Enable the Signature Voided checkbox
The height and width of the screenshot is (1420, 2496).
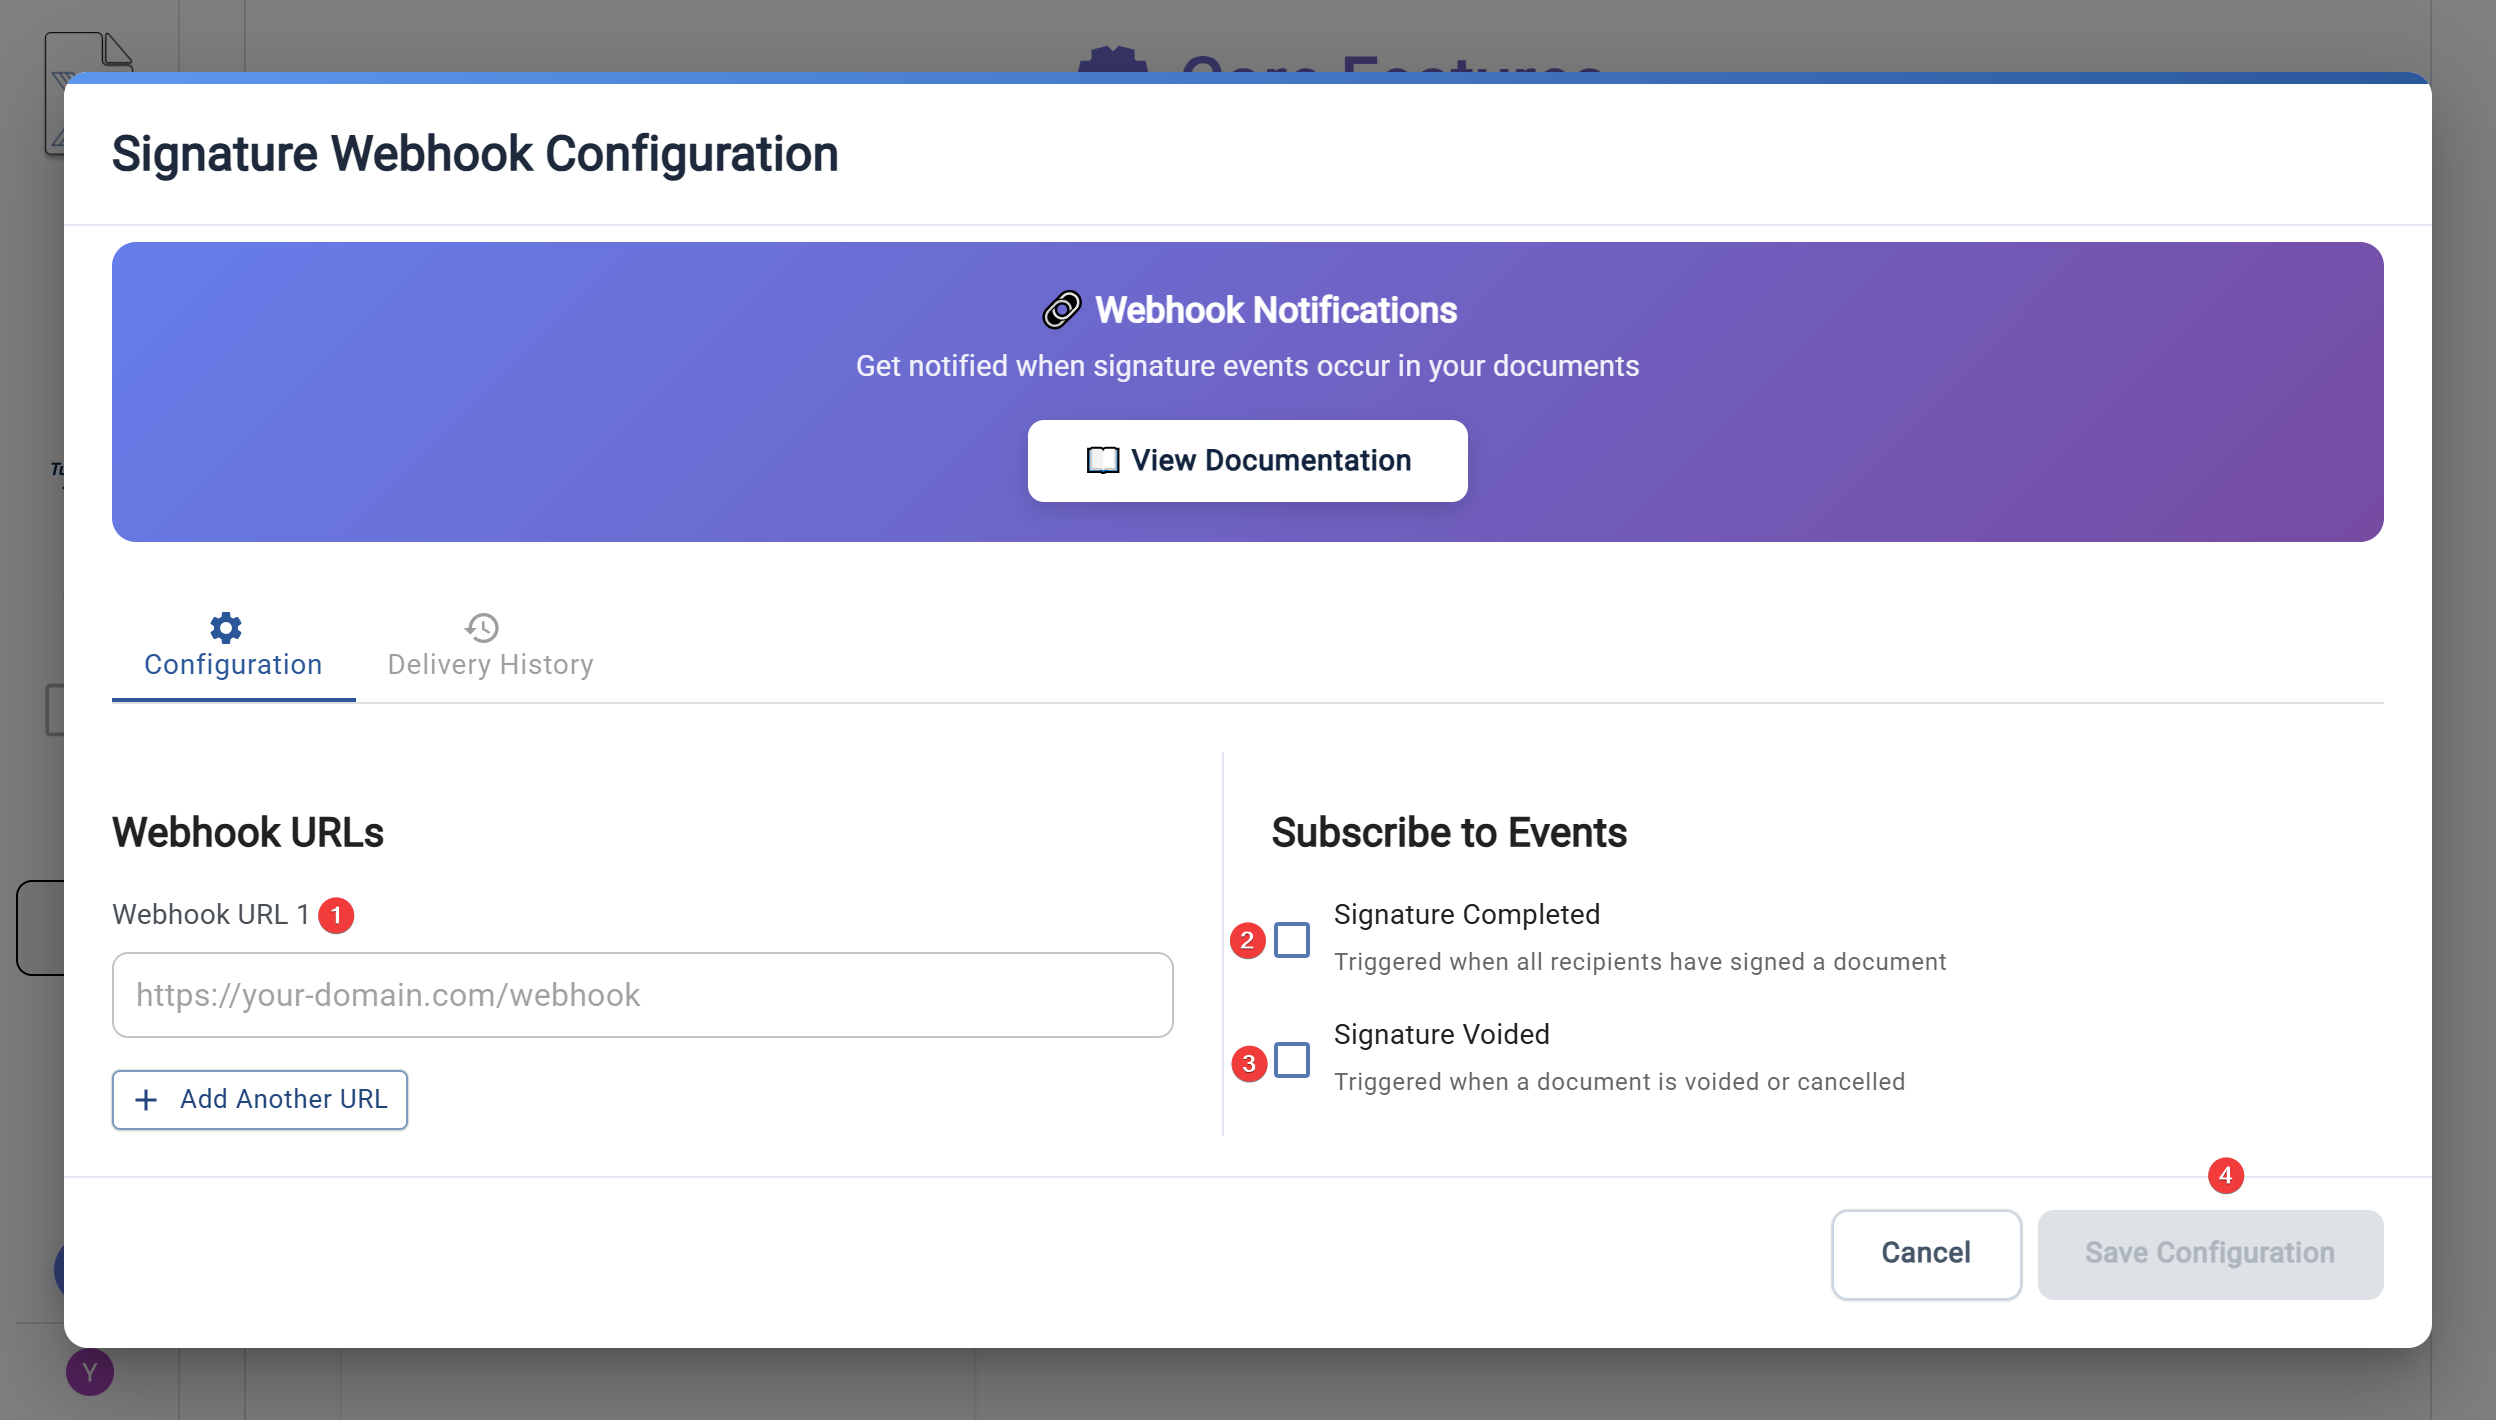1292,1060
